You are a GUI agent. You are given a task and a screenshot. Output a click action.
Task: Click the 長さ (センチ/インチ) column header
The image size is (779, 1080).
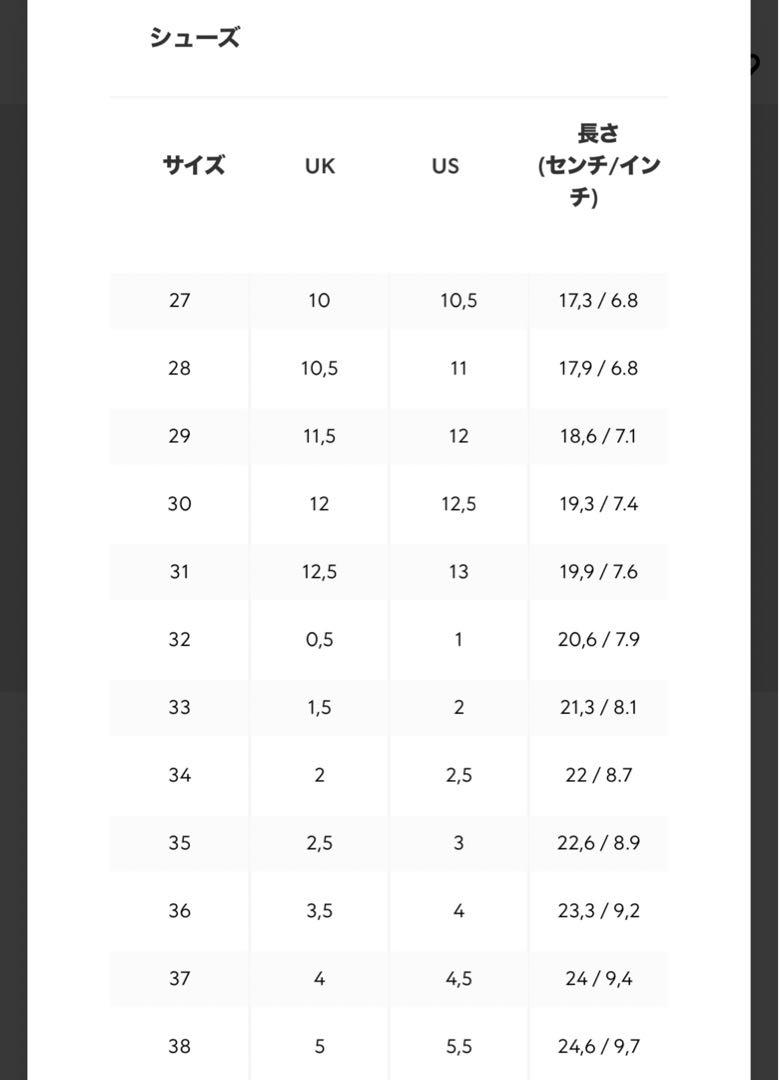point(599,165)
